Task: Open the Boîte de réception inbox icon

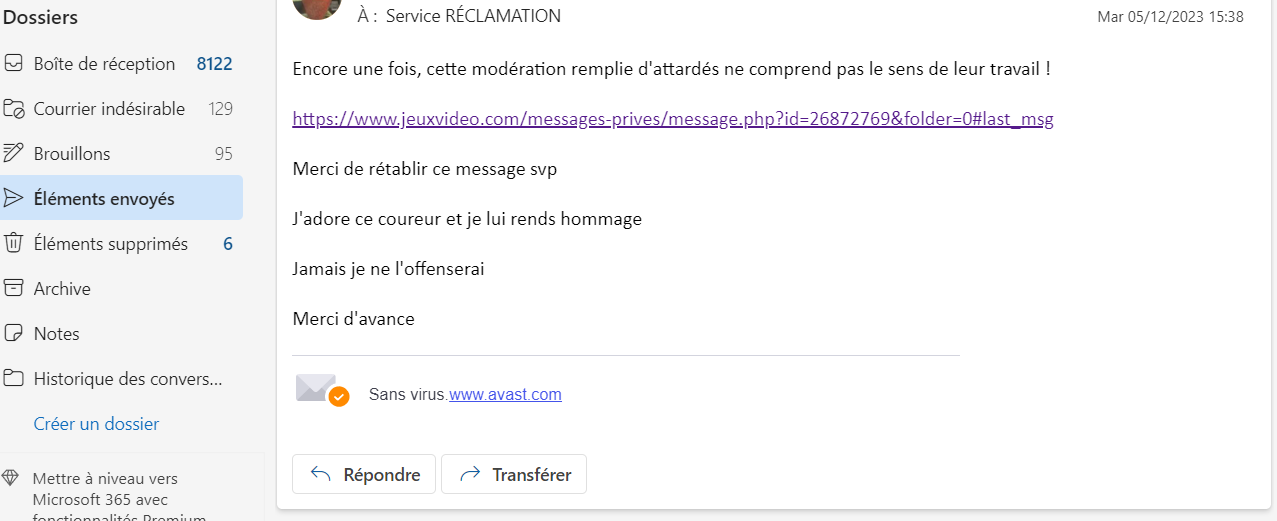Action: point(14,64)
